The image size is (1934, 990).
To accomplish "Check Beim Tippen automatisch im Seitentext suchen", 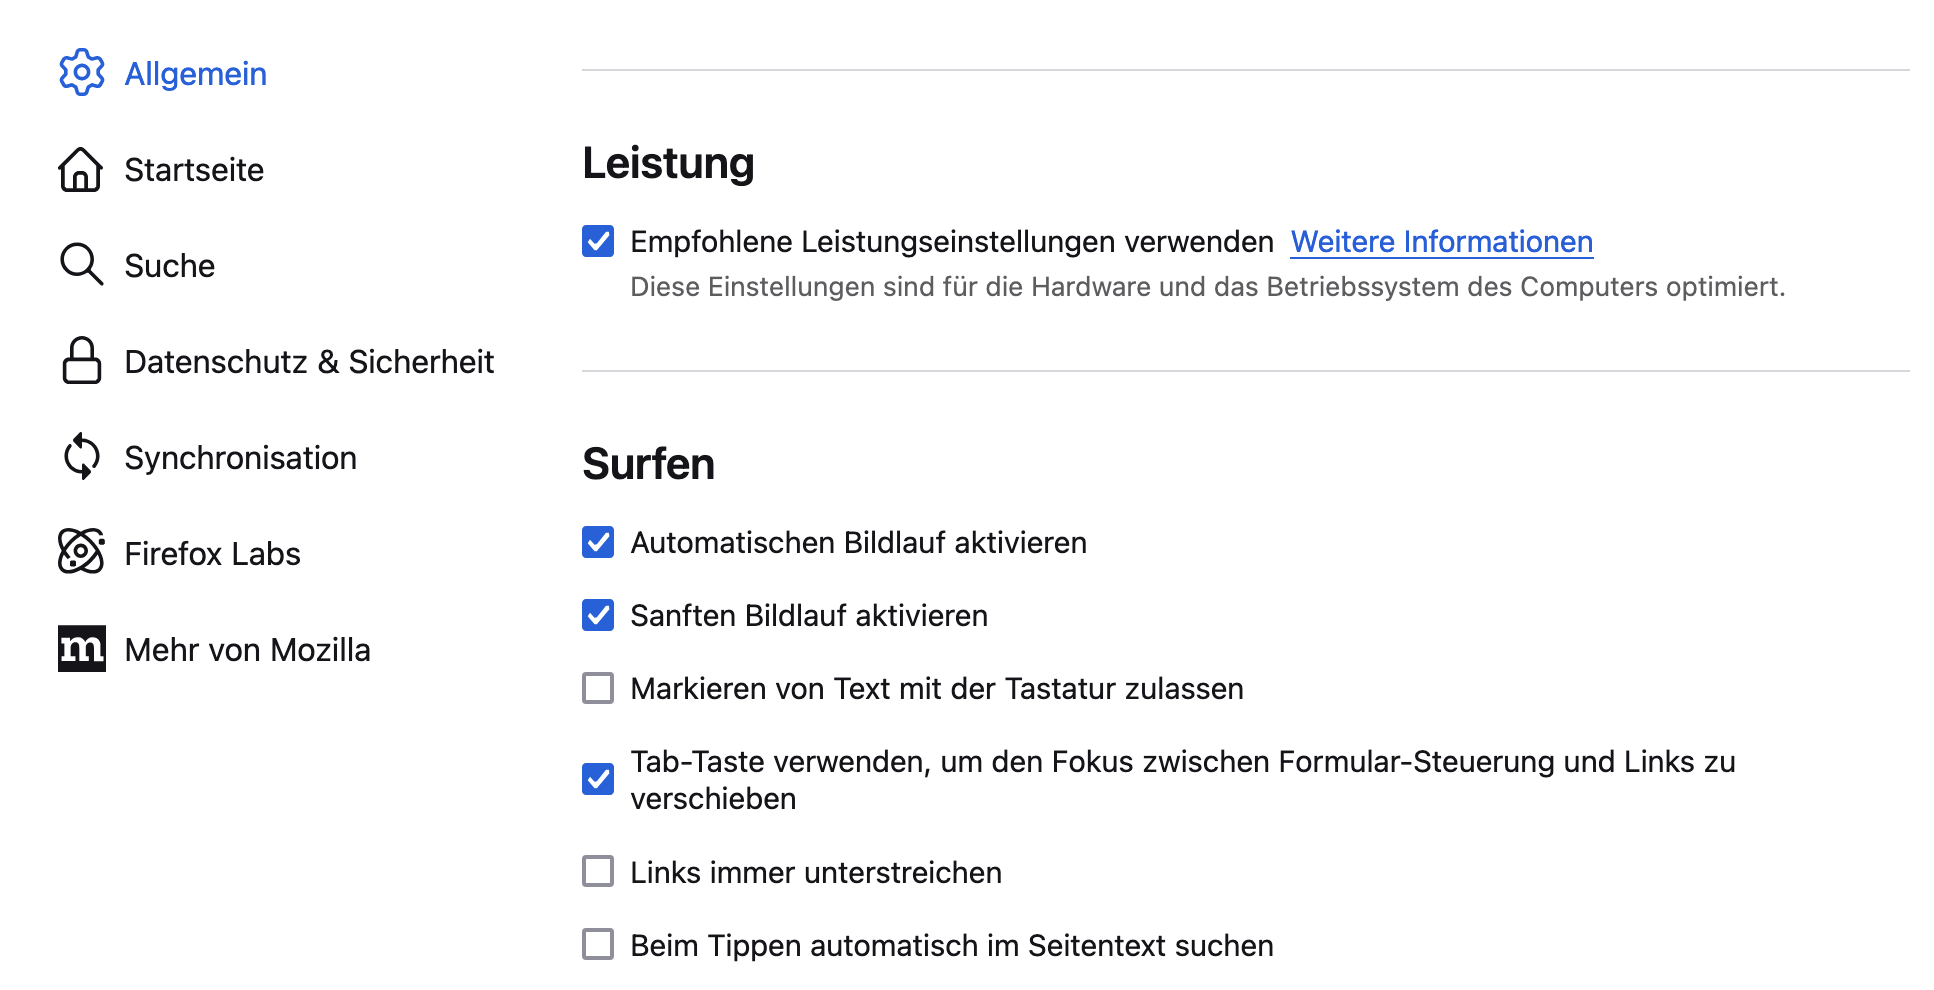I will pyautogui.click(x=598, y=944).
